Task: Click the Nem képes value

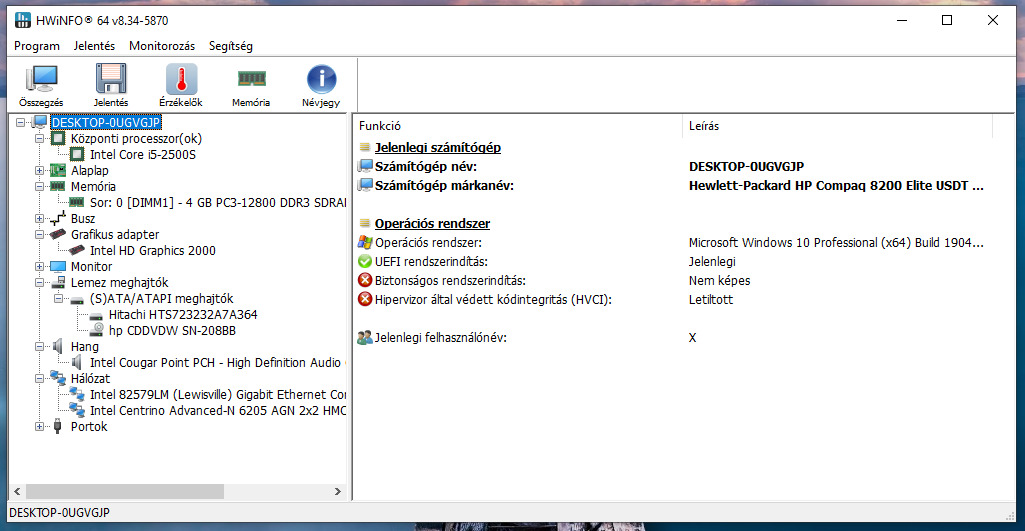Action: pyautogui.click(x=719, y=281)
